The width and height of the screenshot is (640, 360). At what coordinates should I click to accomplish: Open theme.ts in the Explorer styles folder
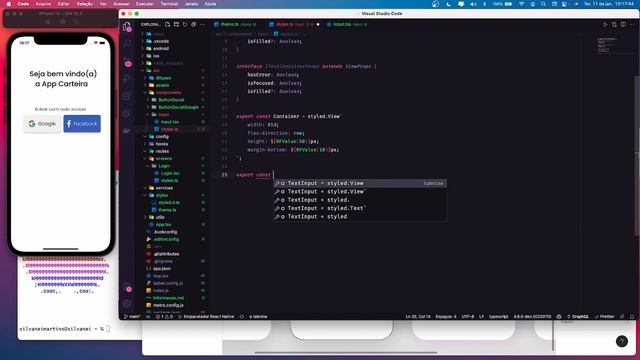[x=167, y=210]
